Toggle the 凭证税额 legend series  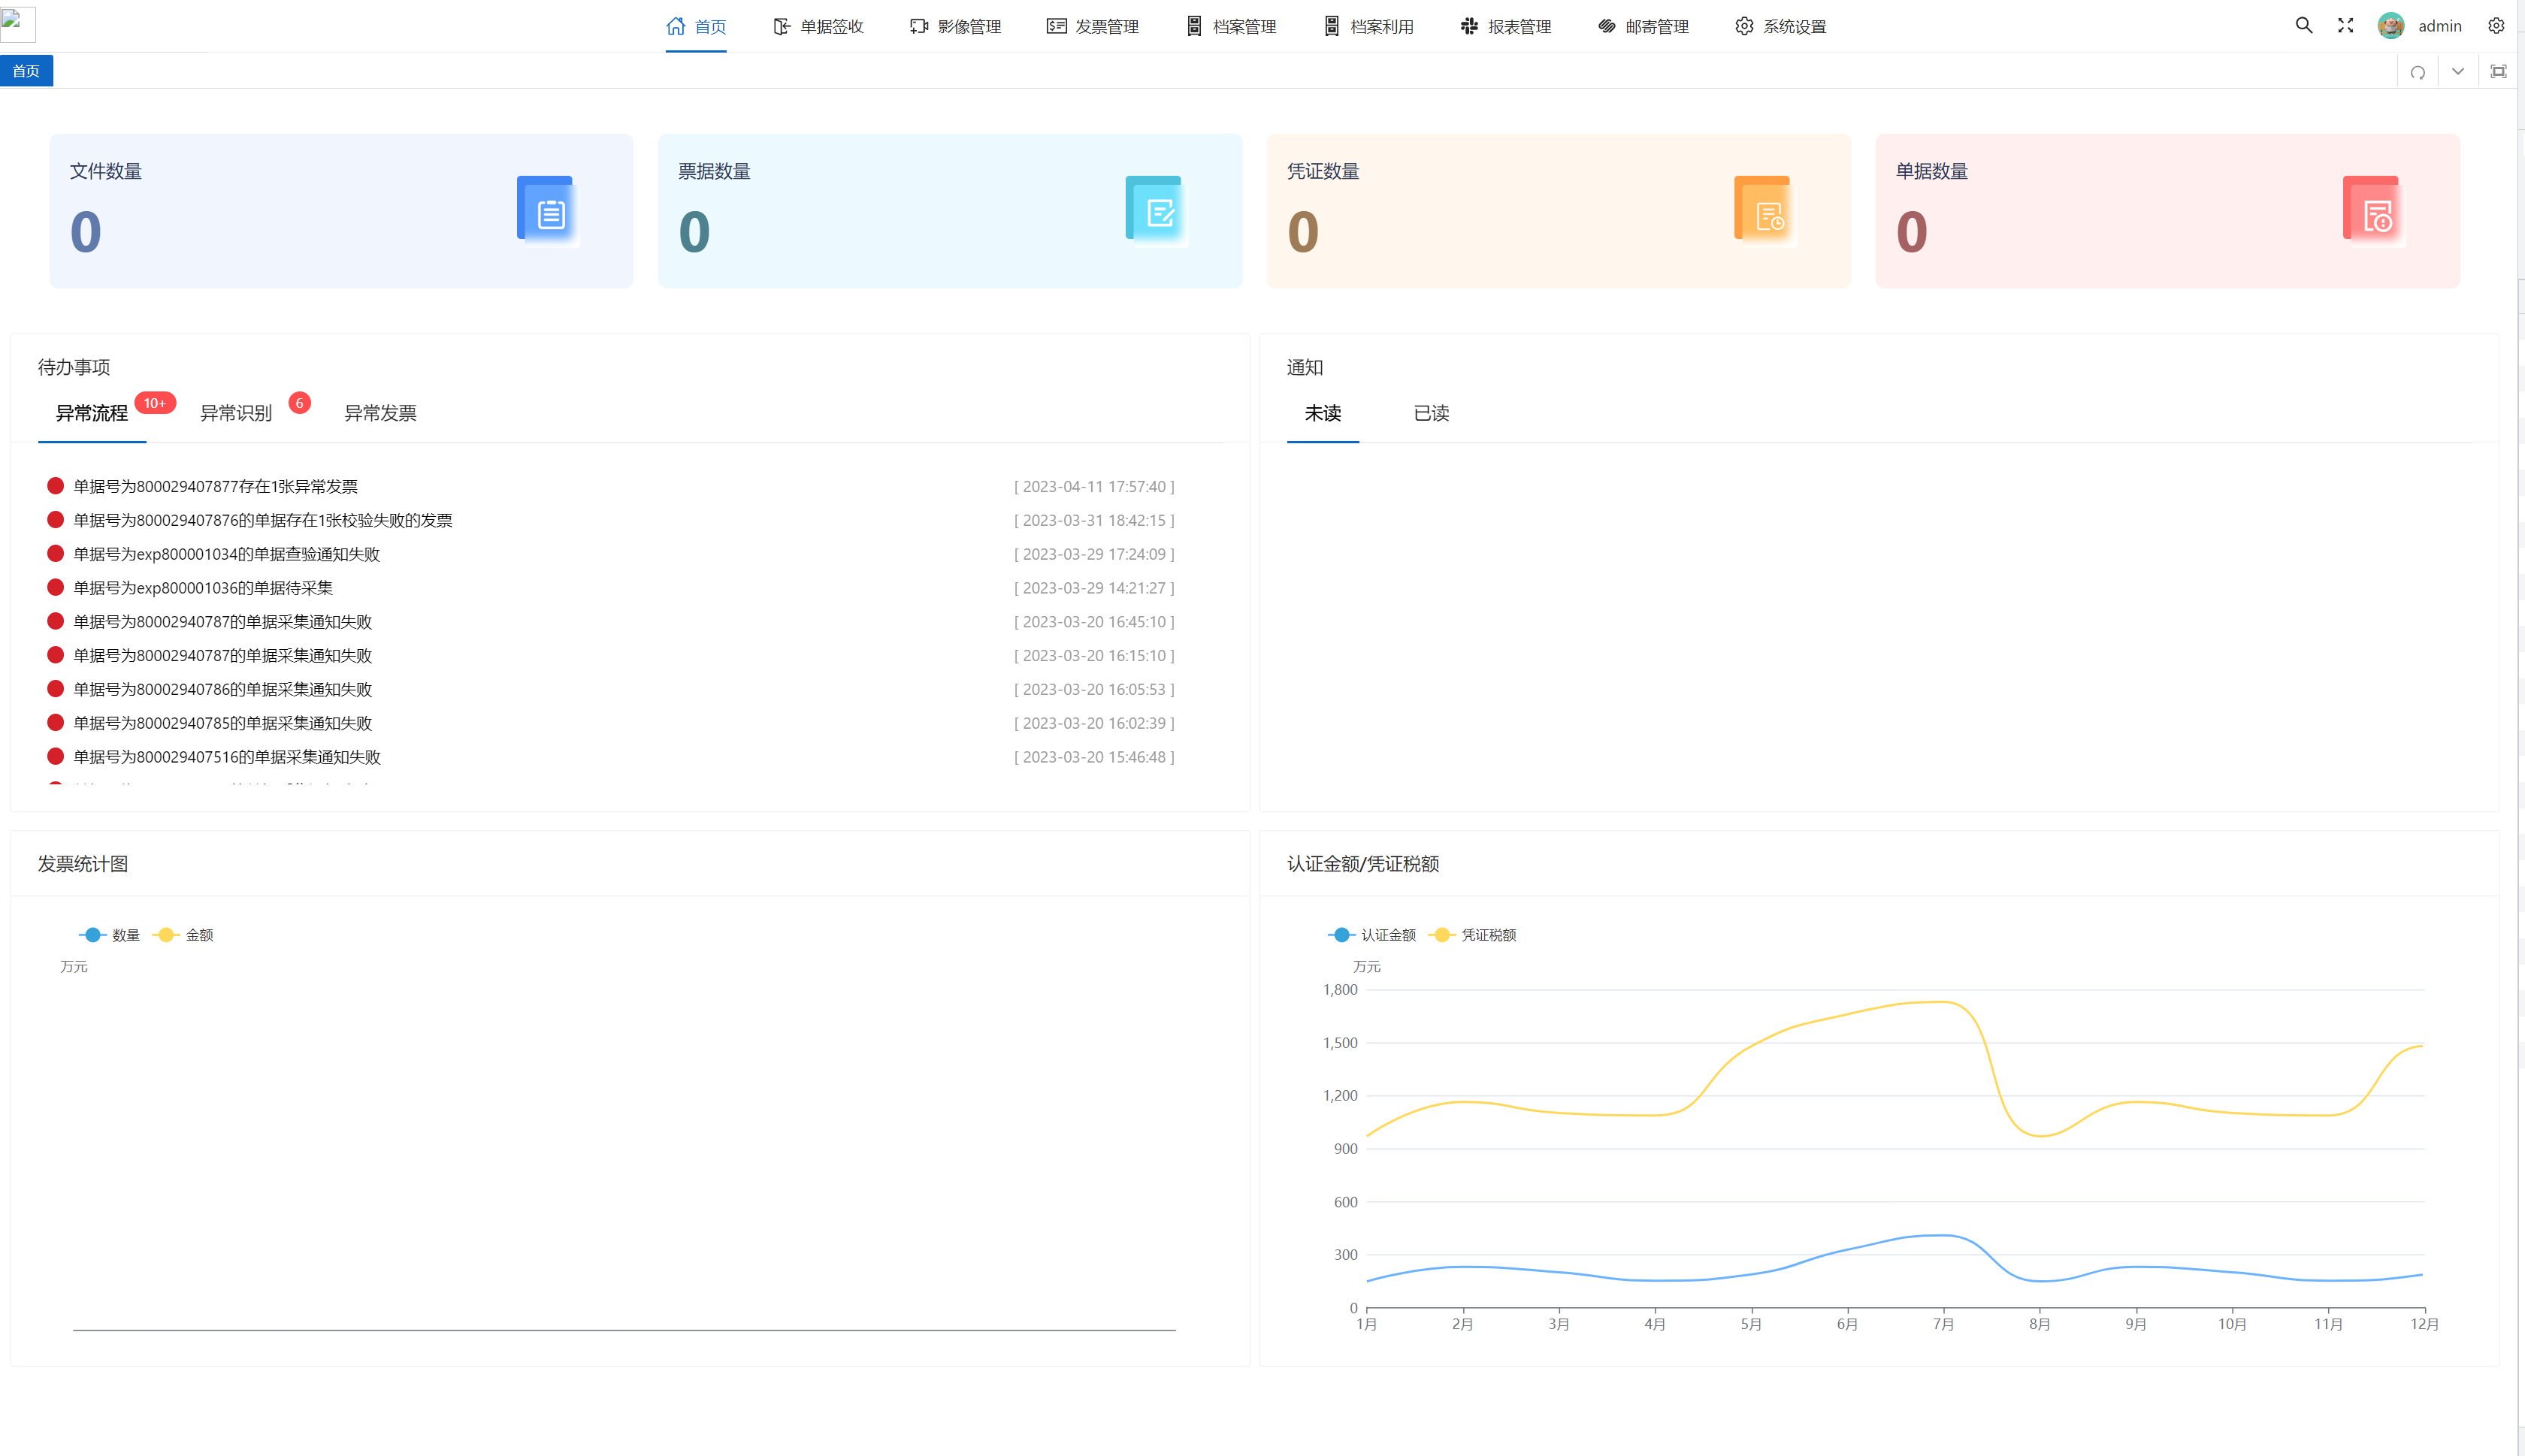1473,935
